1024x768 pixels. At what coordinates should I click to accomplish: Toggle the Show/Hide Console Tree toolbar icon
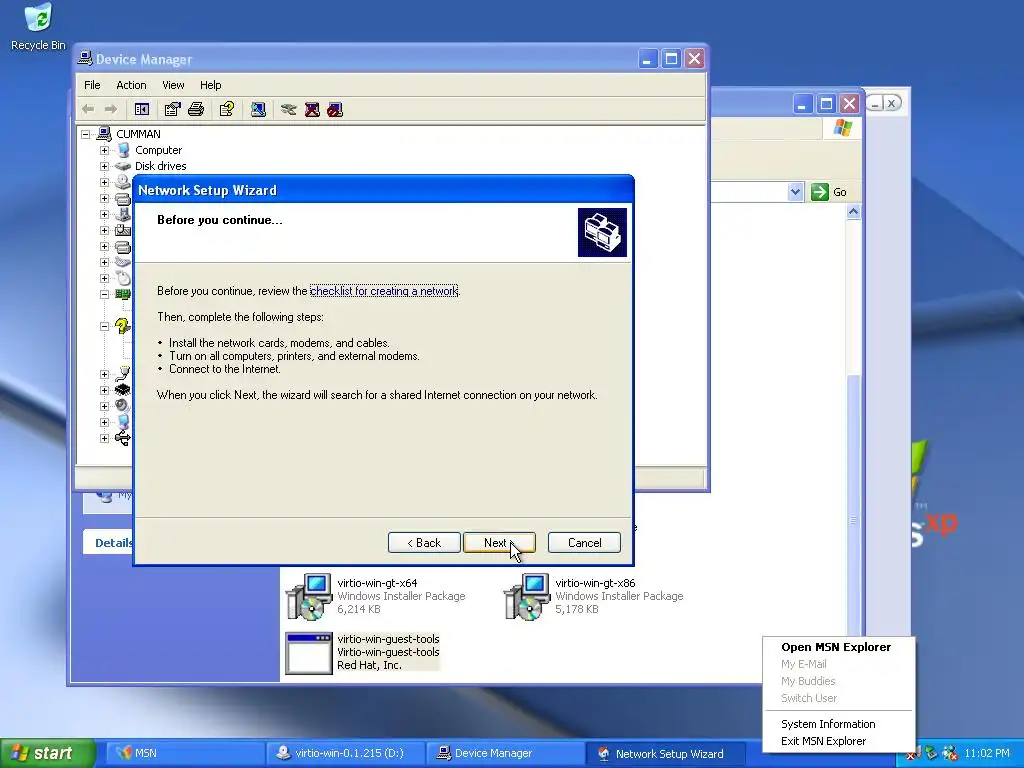tap(142, 109)
